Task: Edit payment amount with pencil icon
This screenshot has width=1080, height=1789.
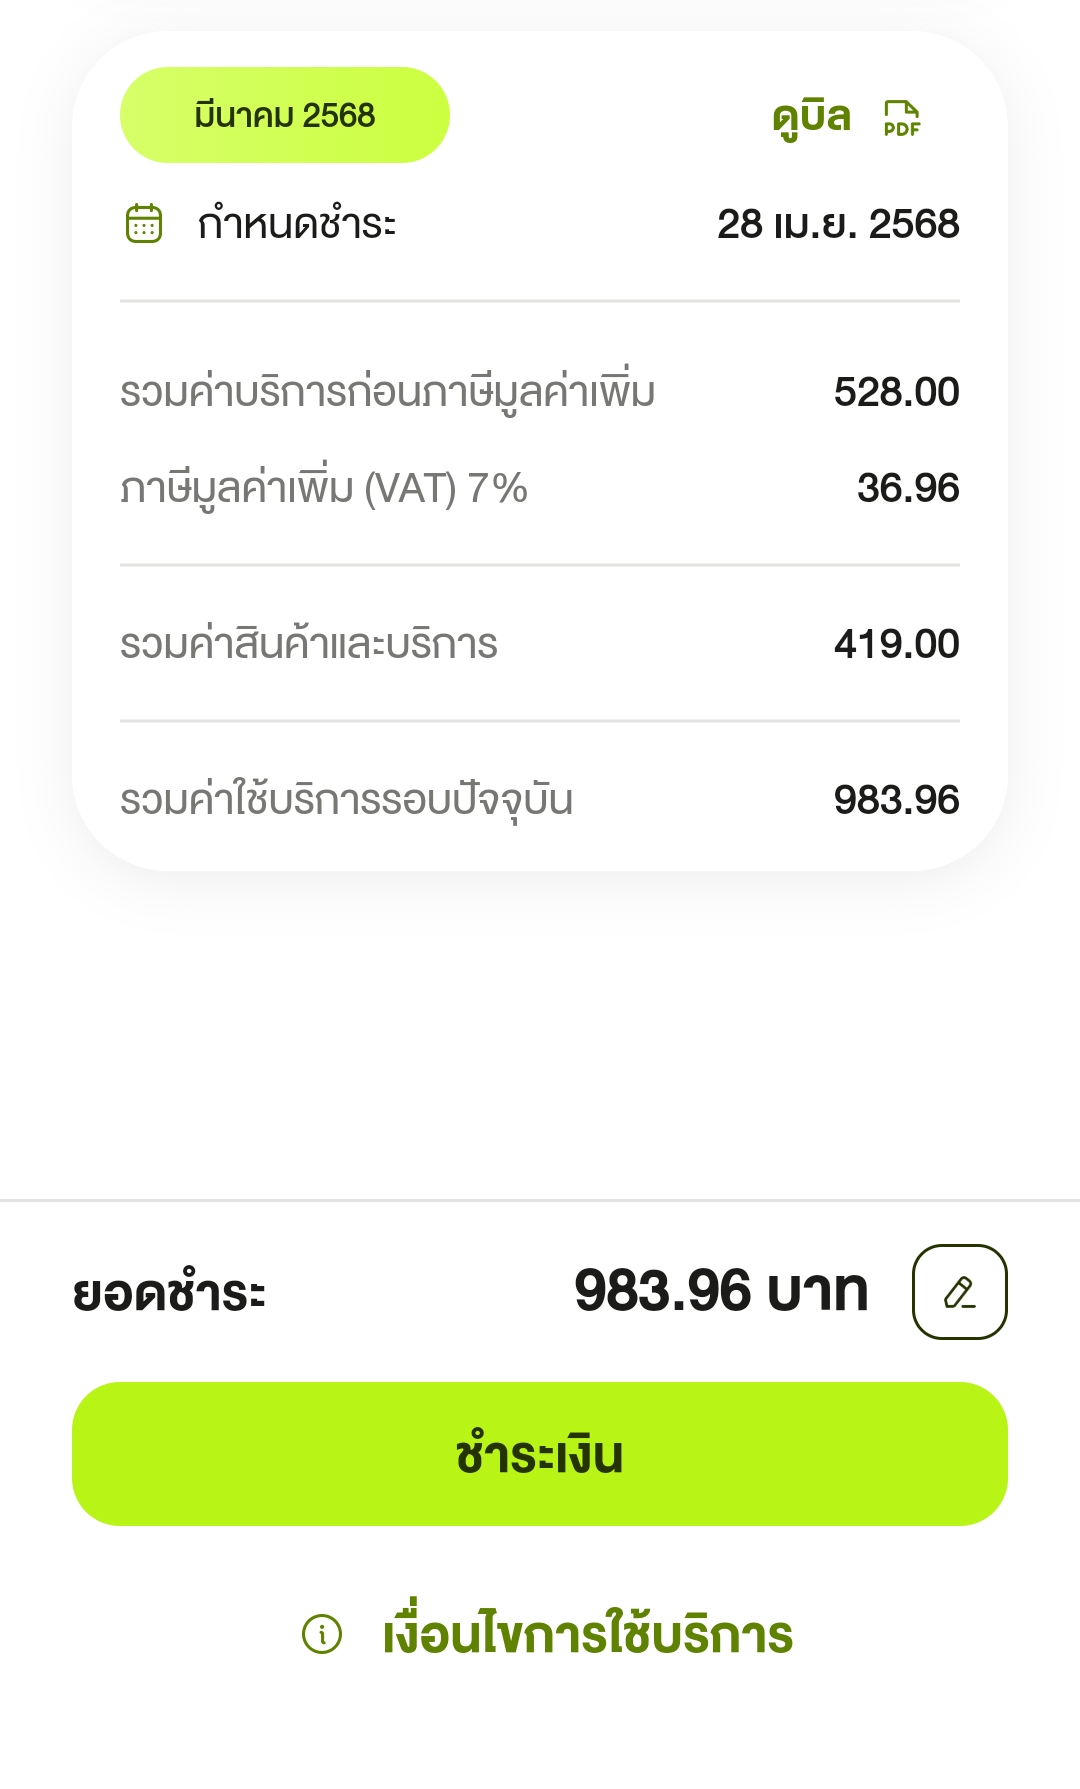Action: (959, 1291)
